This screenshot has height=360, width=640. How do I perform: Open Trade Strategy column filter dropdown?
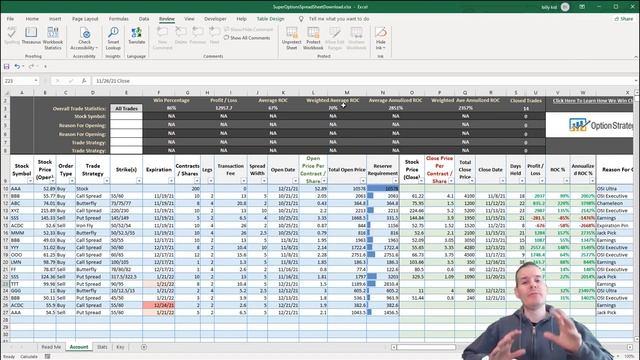[107, 180]
